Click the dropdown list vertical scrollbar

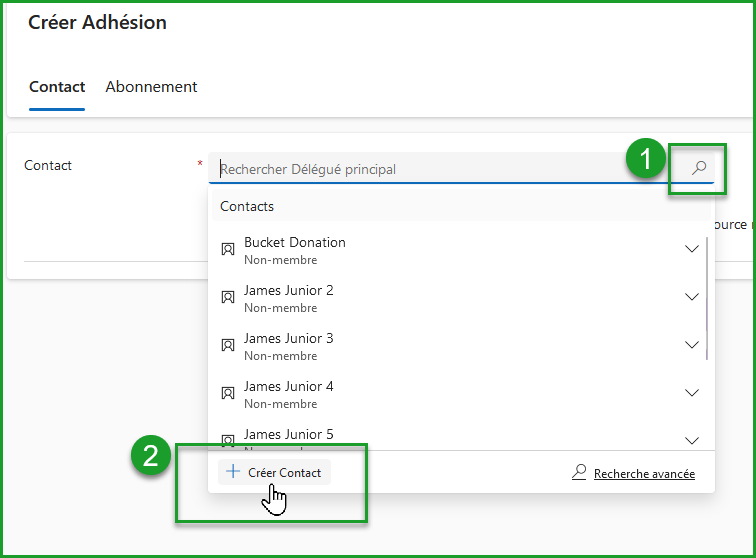pyautogui.click(x=709, y=300)
